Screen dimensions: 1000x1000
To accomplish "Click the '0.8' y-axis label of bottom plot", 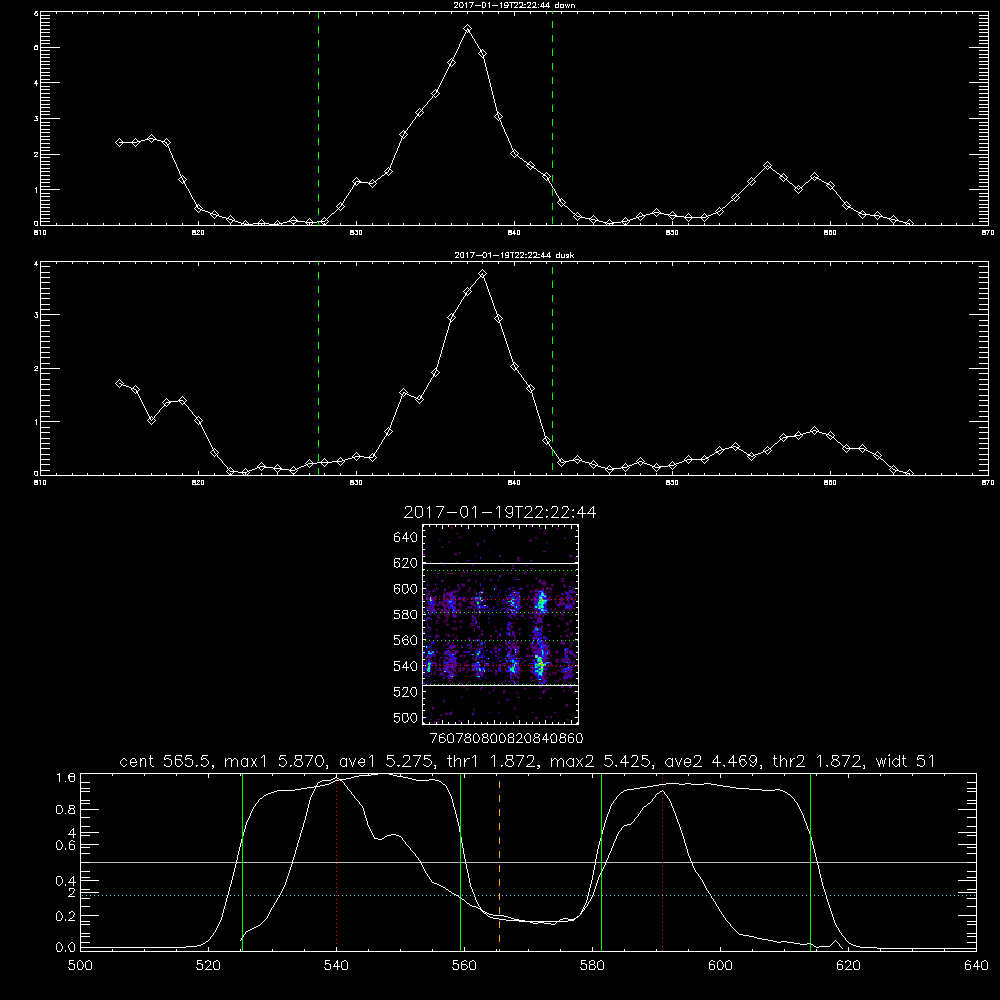I will coord(66,810).
